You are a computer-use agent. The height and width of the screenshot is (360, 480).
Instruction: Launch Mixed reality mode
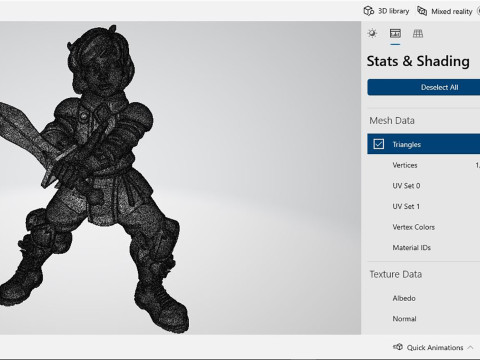coord(445,11)
